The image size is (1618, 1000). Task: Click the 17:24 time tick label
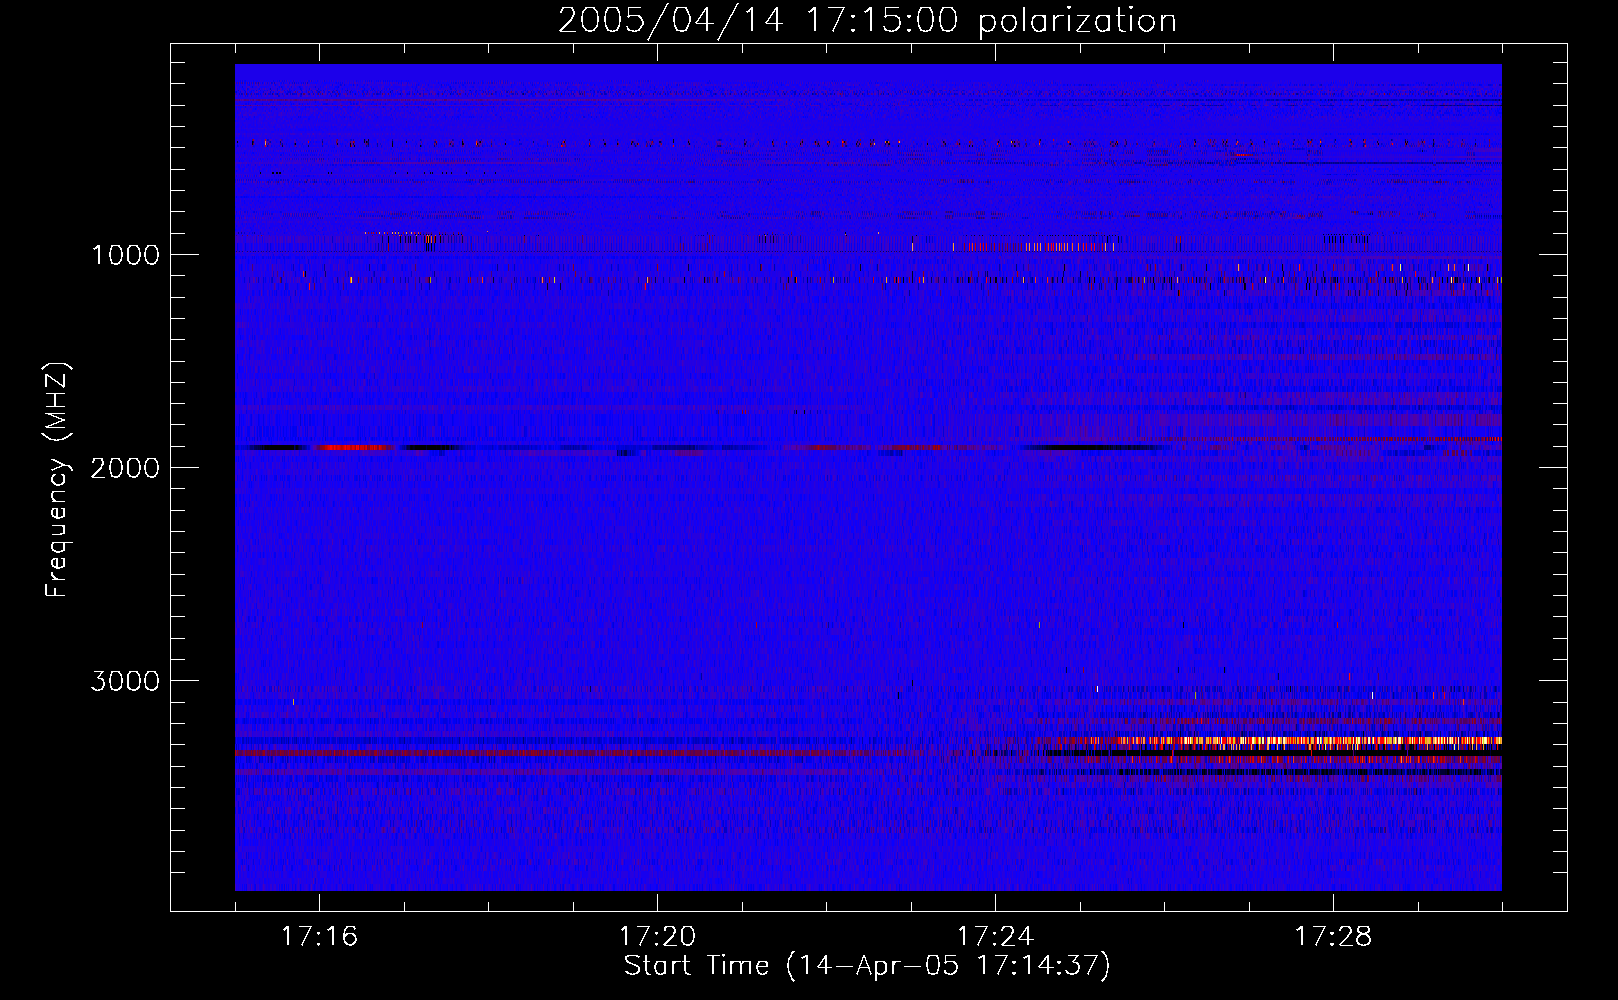coord(995,937)
